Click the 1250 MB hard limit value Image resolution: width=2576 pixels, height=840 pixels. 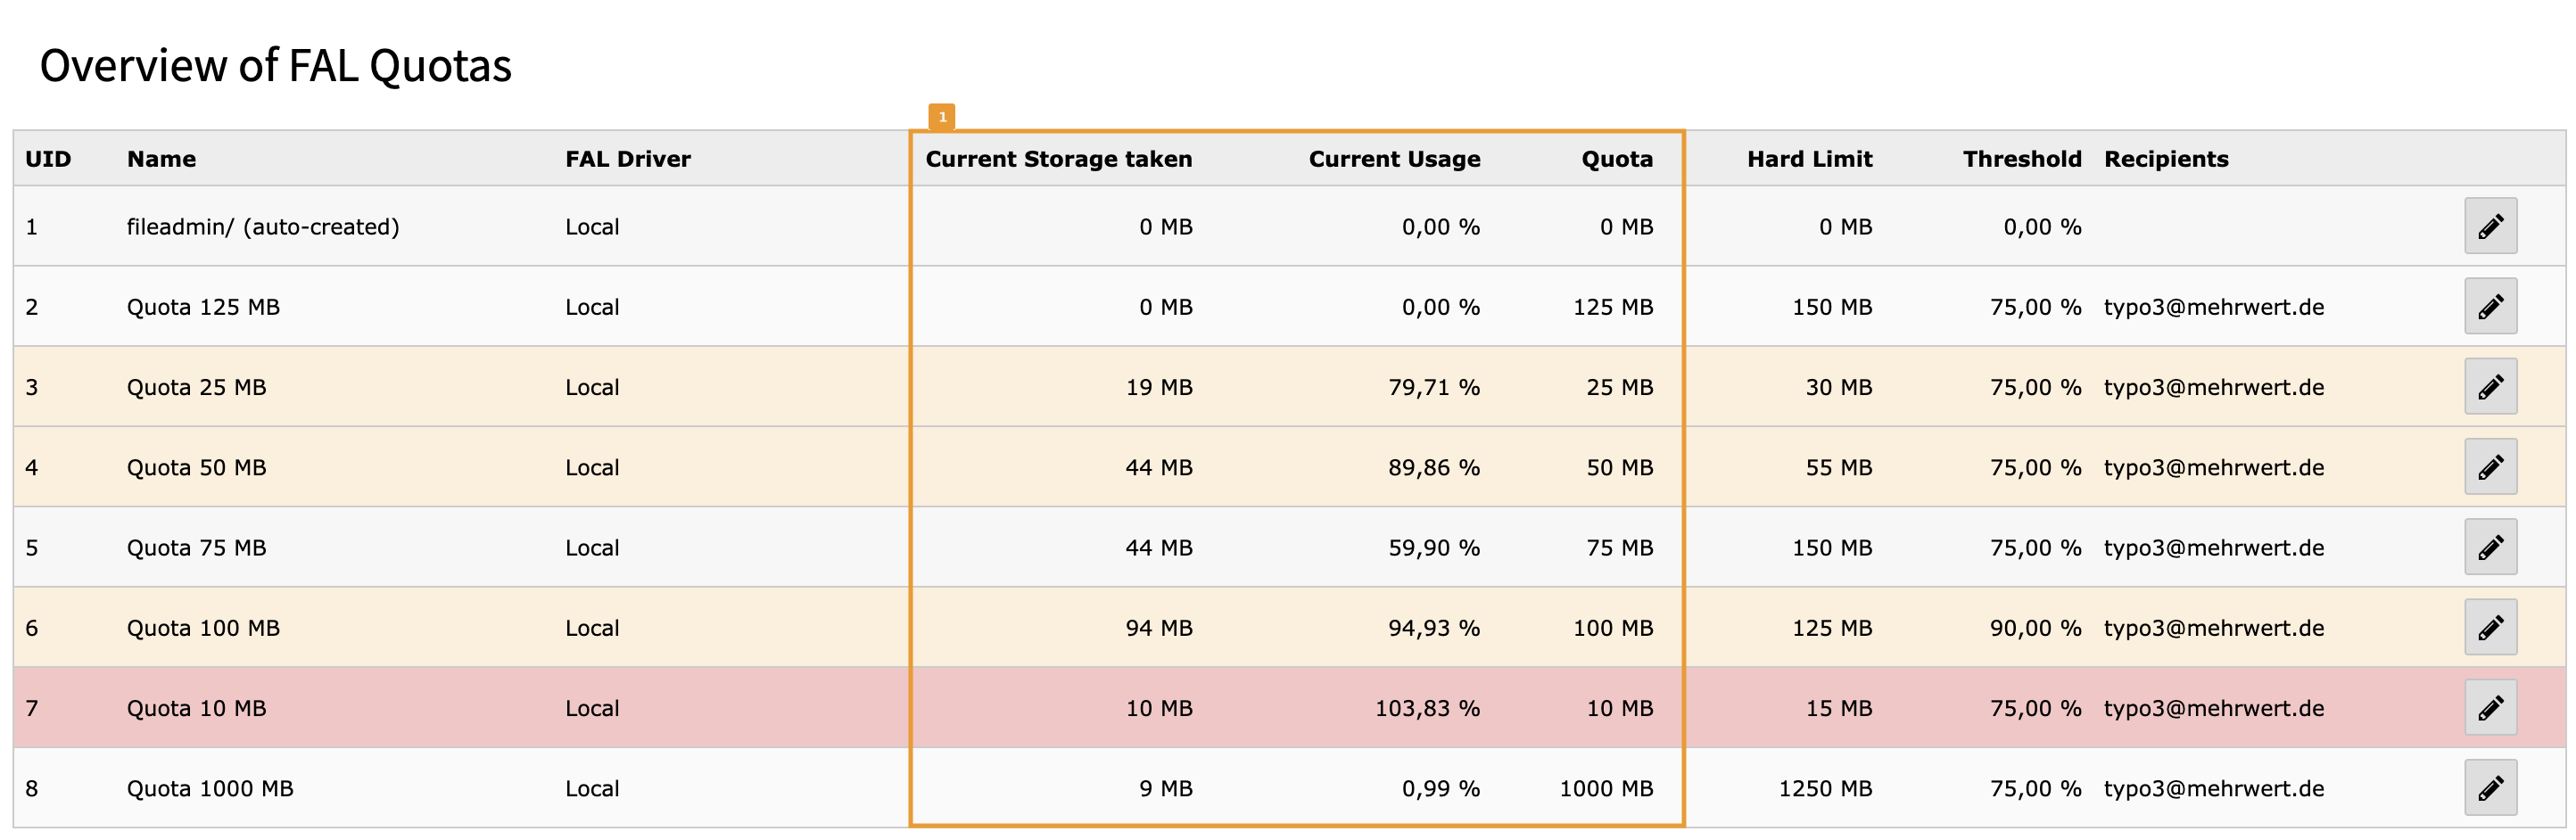coord(1825,788)
